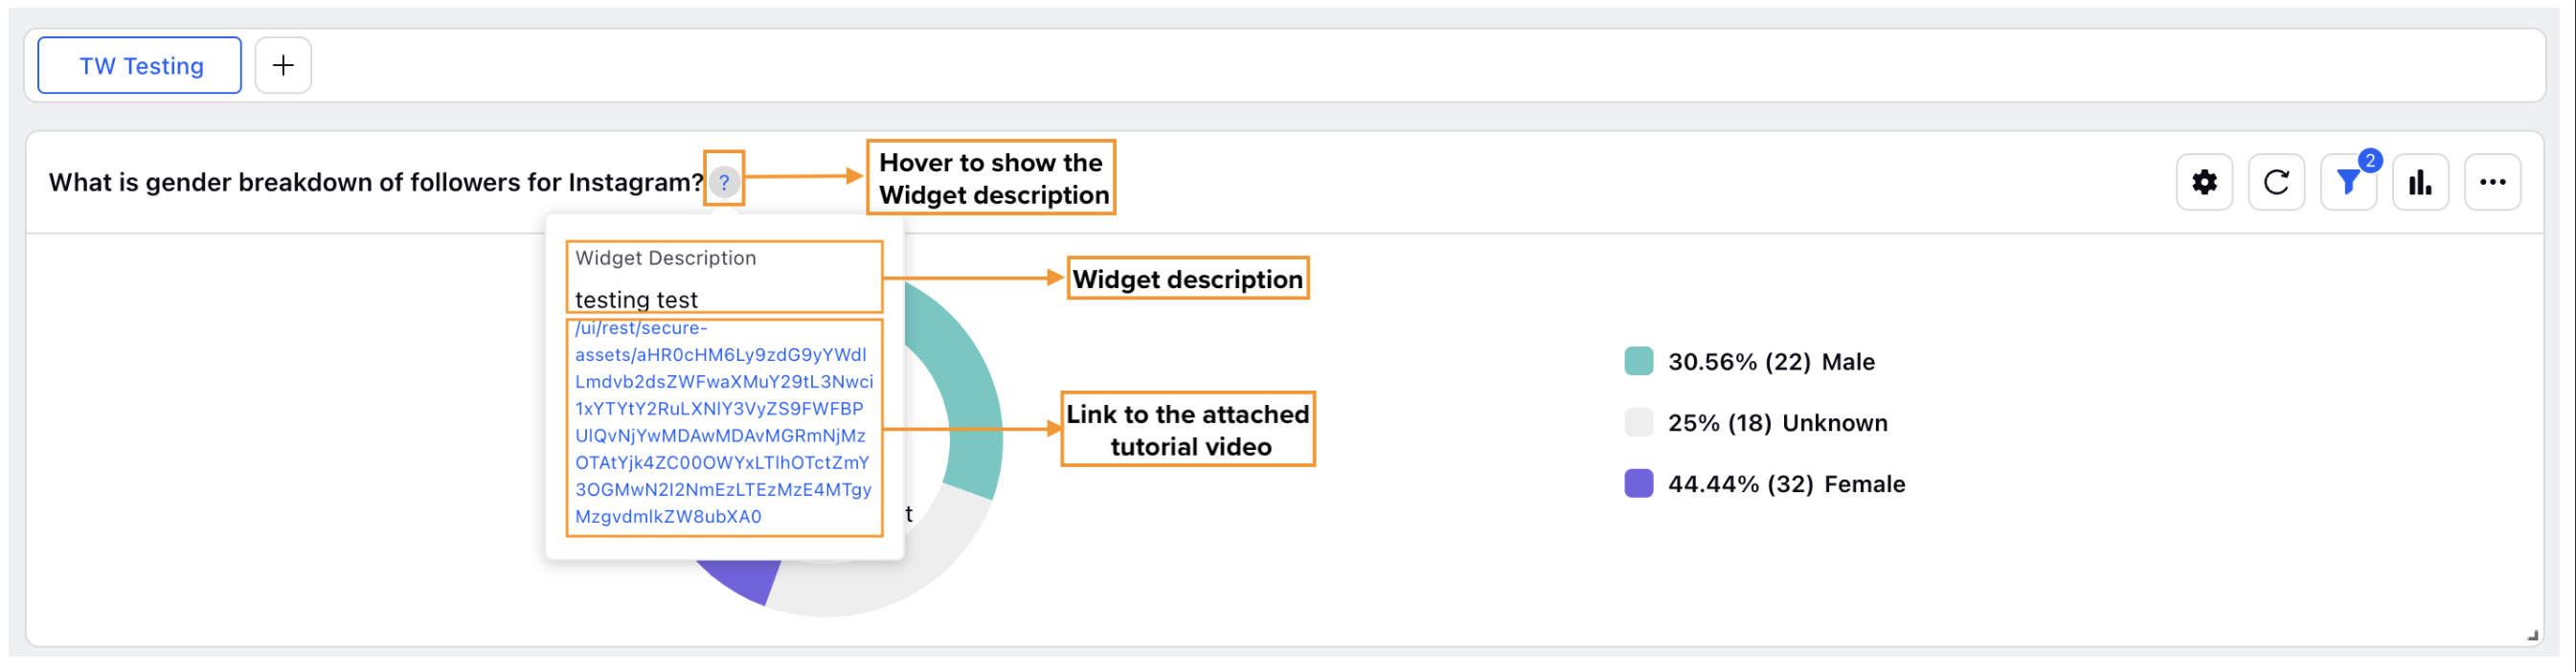This screenshot has width=2576, height=672.
Task: Click the Female purple legend swatch
Action: point(1638,484)
